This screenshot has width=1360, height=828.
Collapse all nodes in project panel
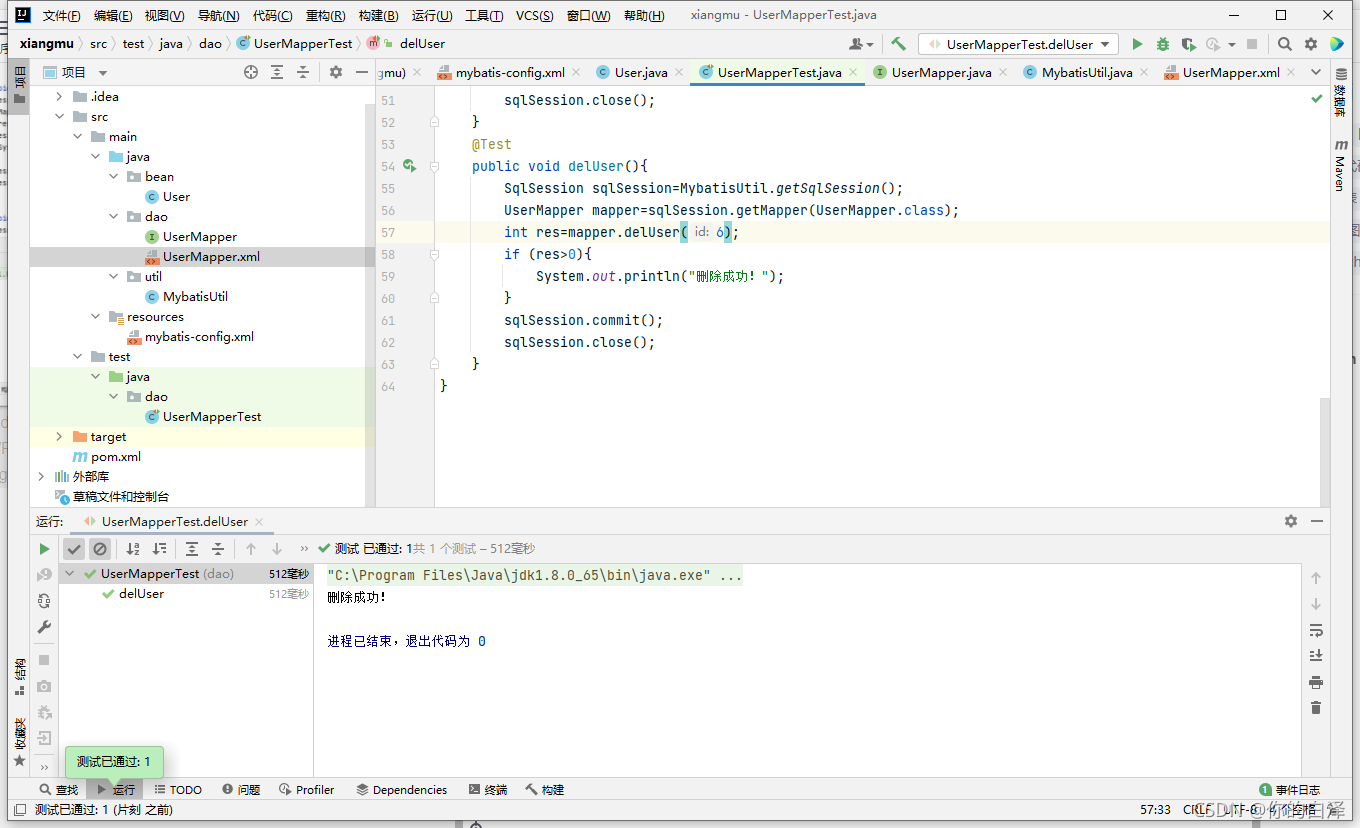pos(302,72)
